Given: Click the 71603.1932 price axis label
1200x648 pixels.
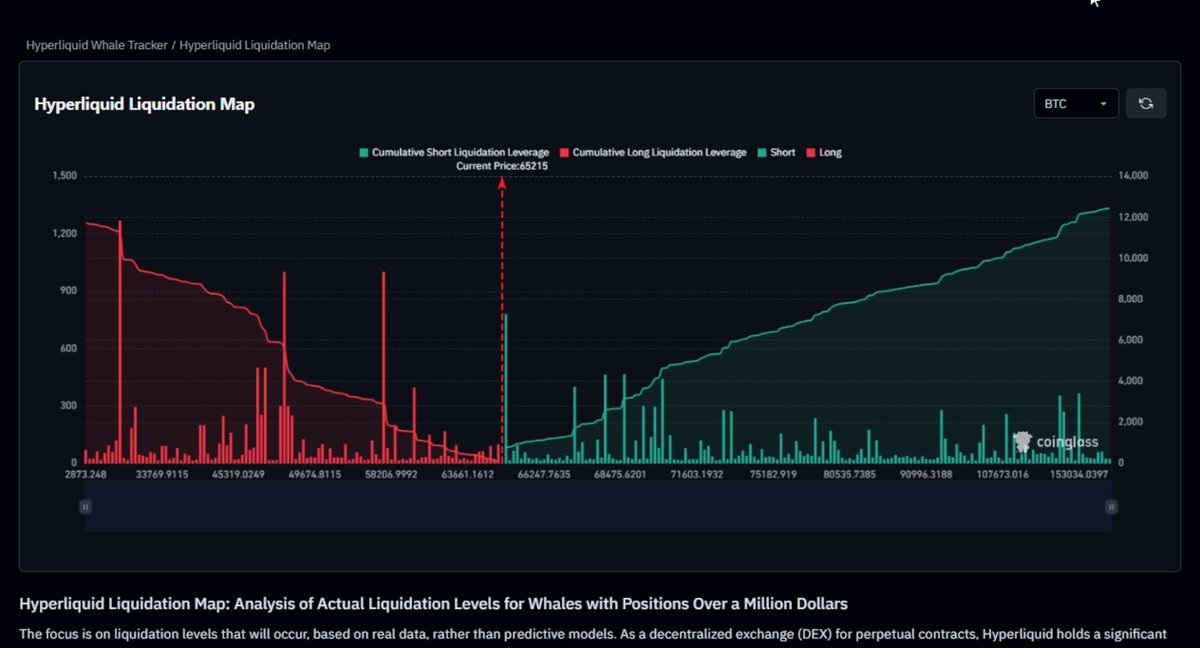Looking at the screenshot, I should (696, 474).
